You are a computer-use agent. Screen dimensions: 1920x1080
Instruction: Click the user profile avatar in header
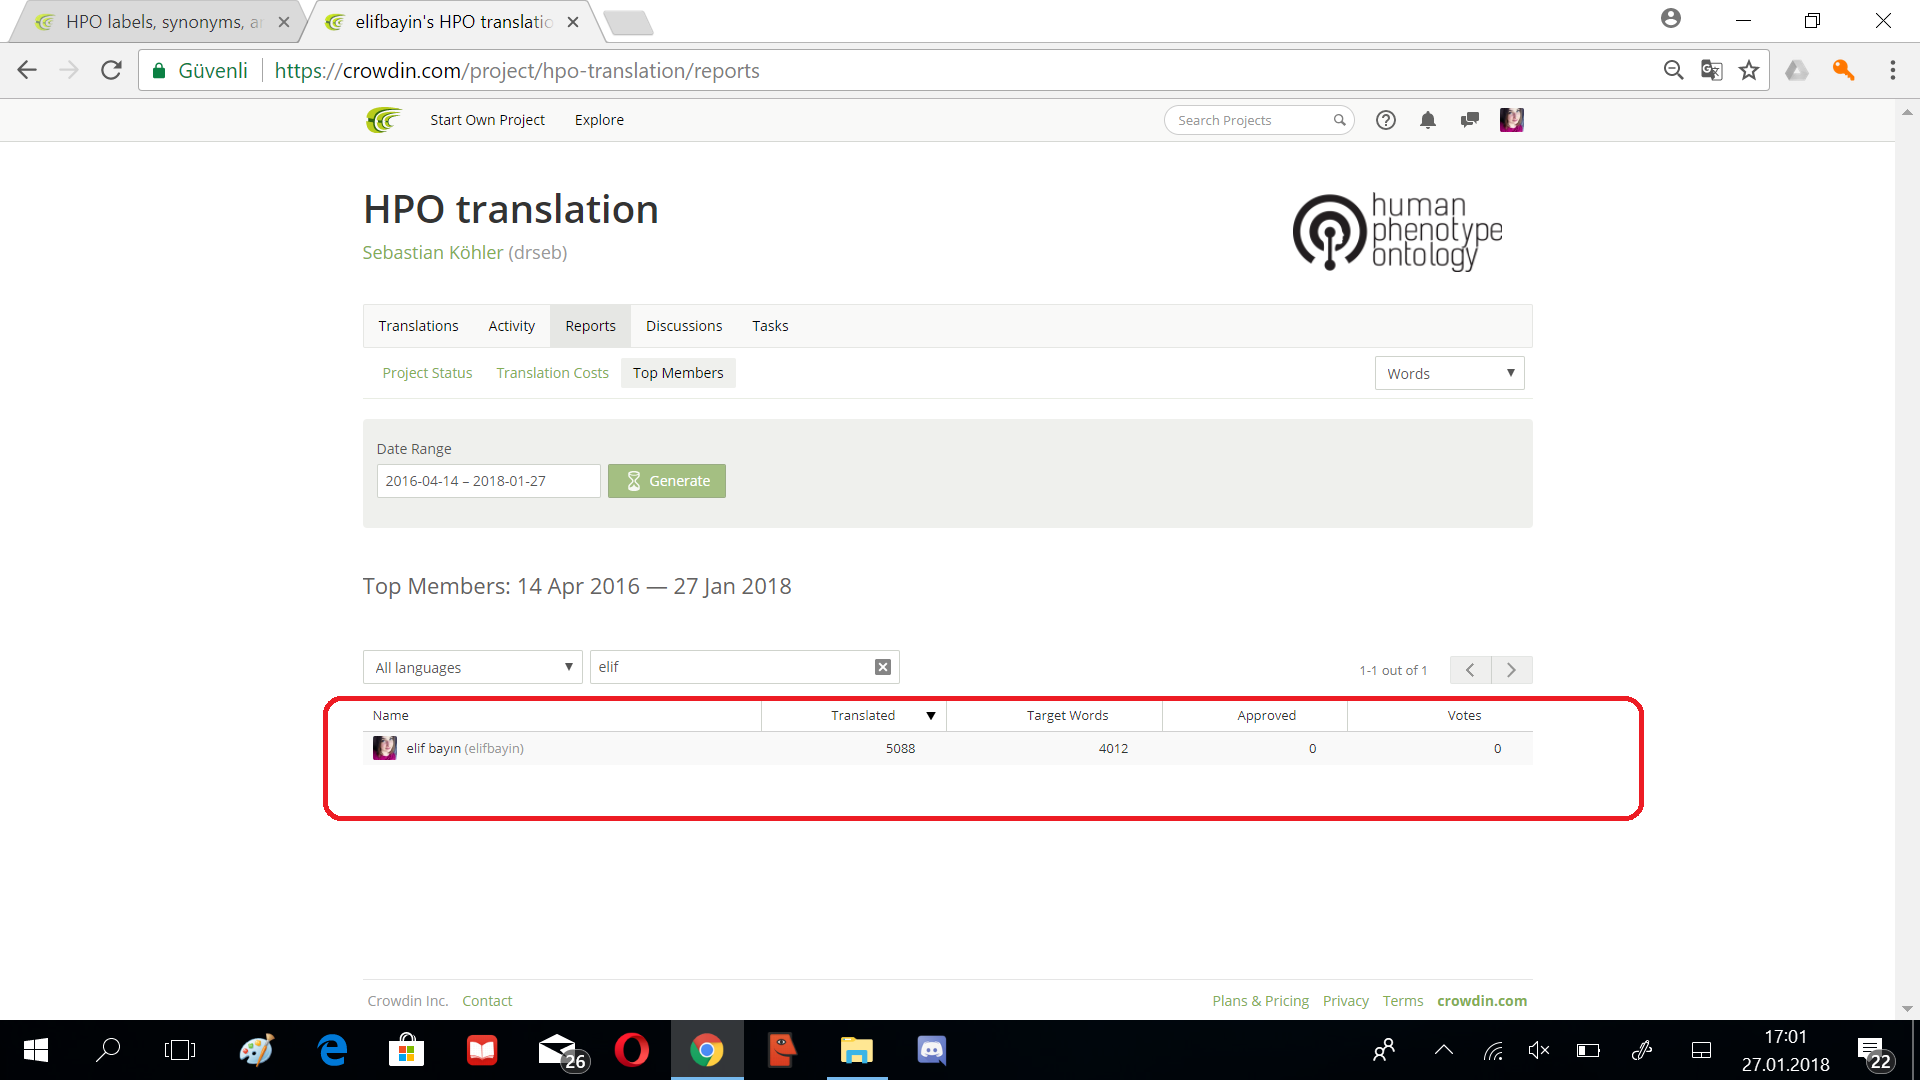pos(1511,120)
